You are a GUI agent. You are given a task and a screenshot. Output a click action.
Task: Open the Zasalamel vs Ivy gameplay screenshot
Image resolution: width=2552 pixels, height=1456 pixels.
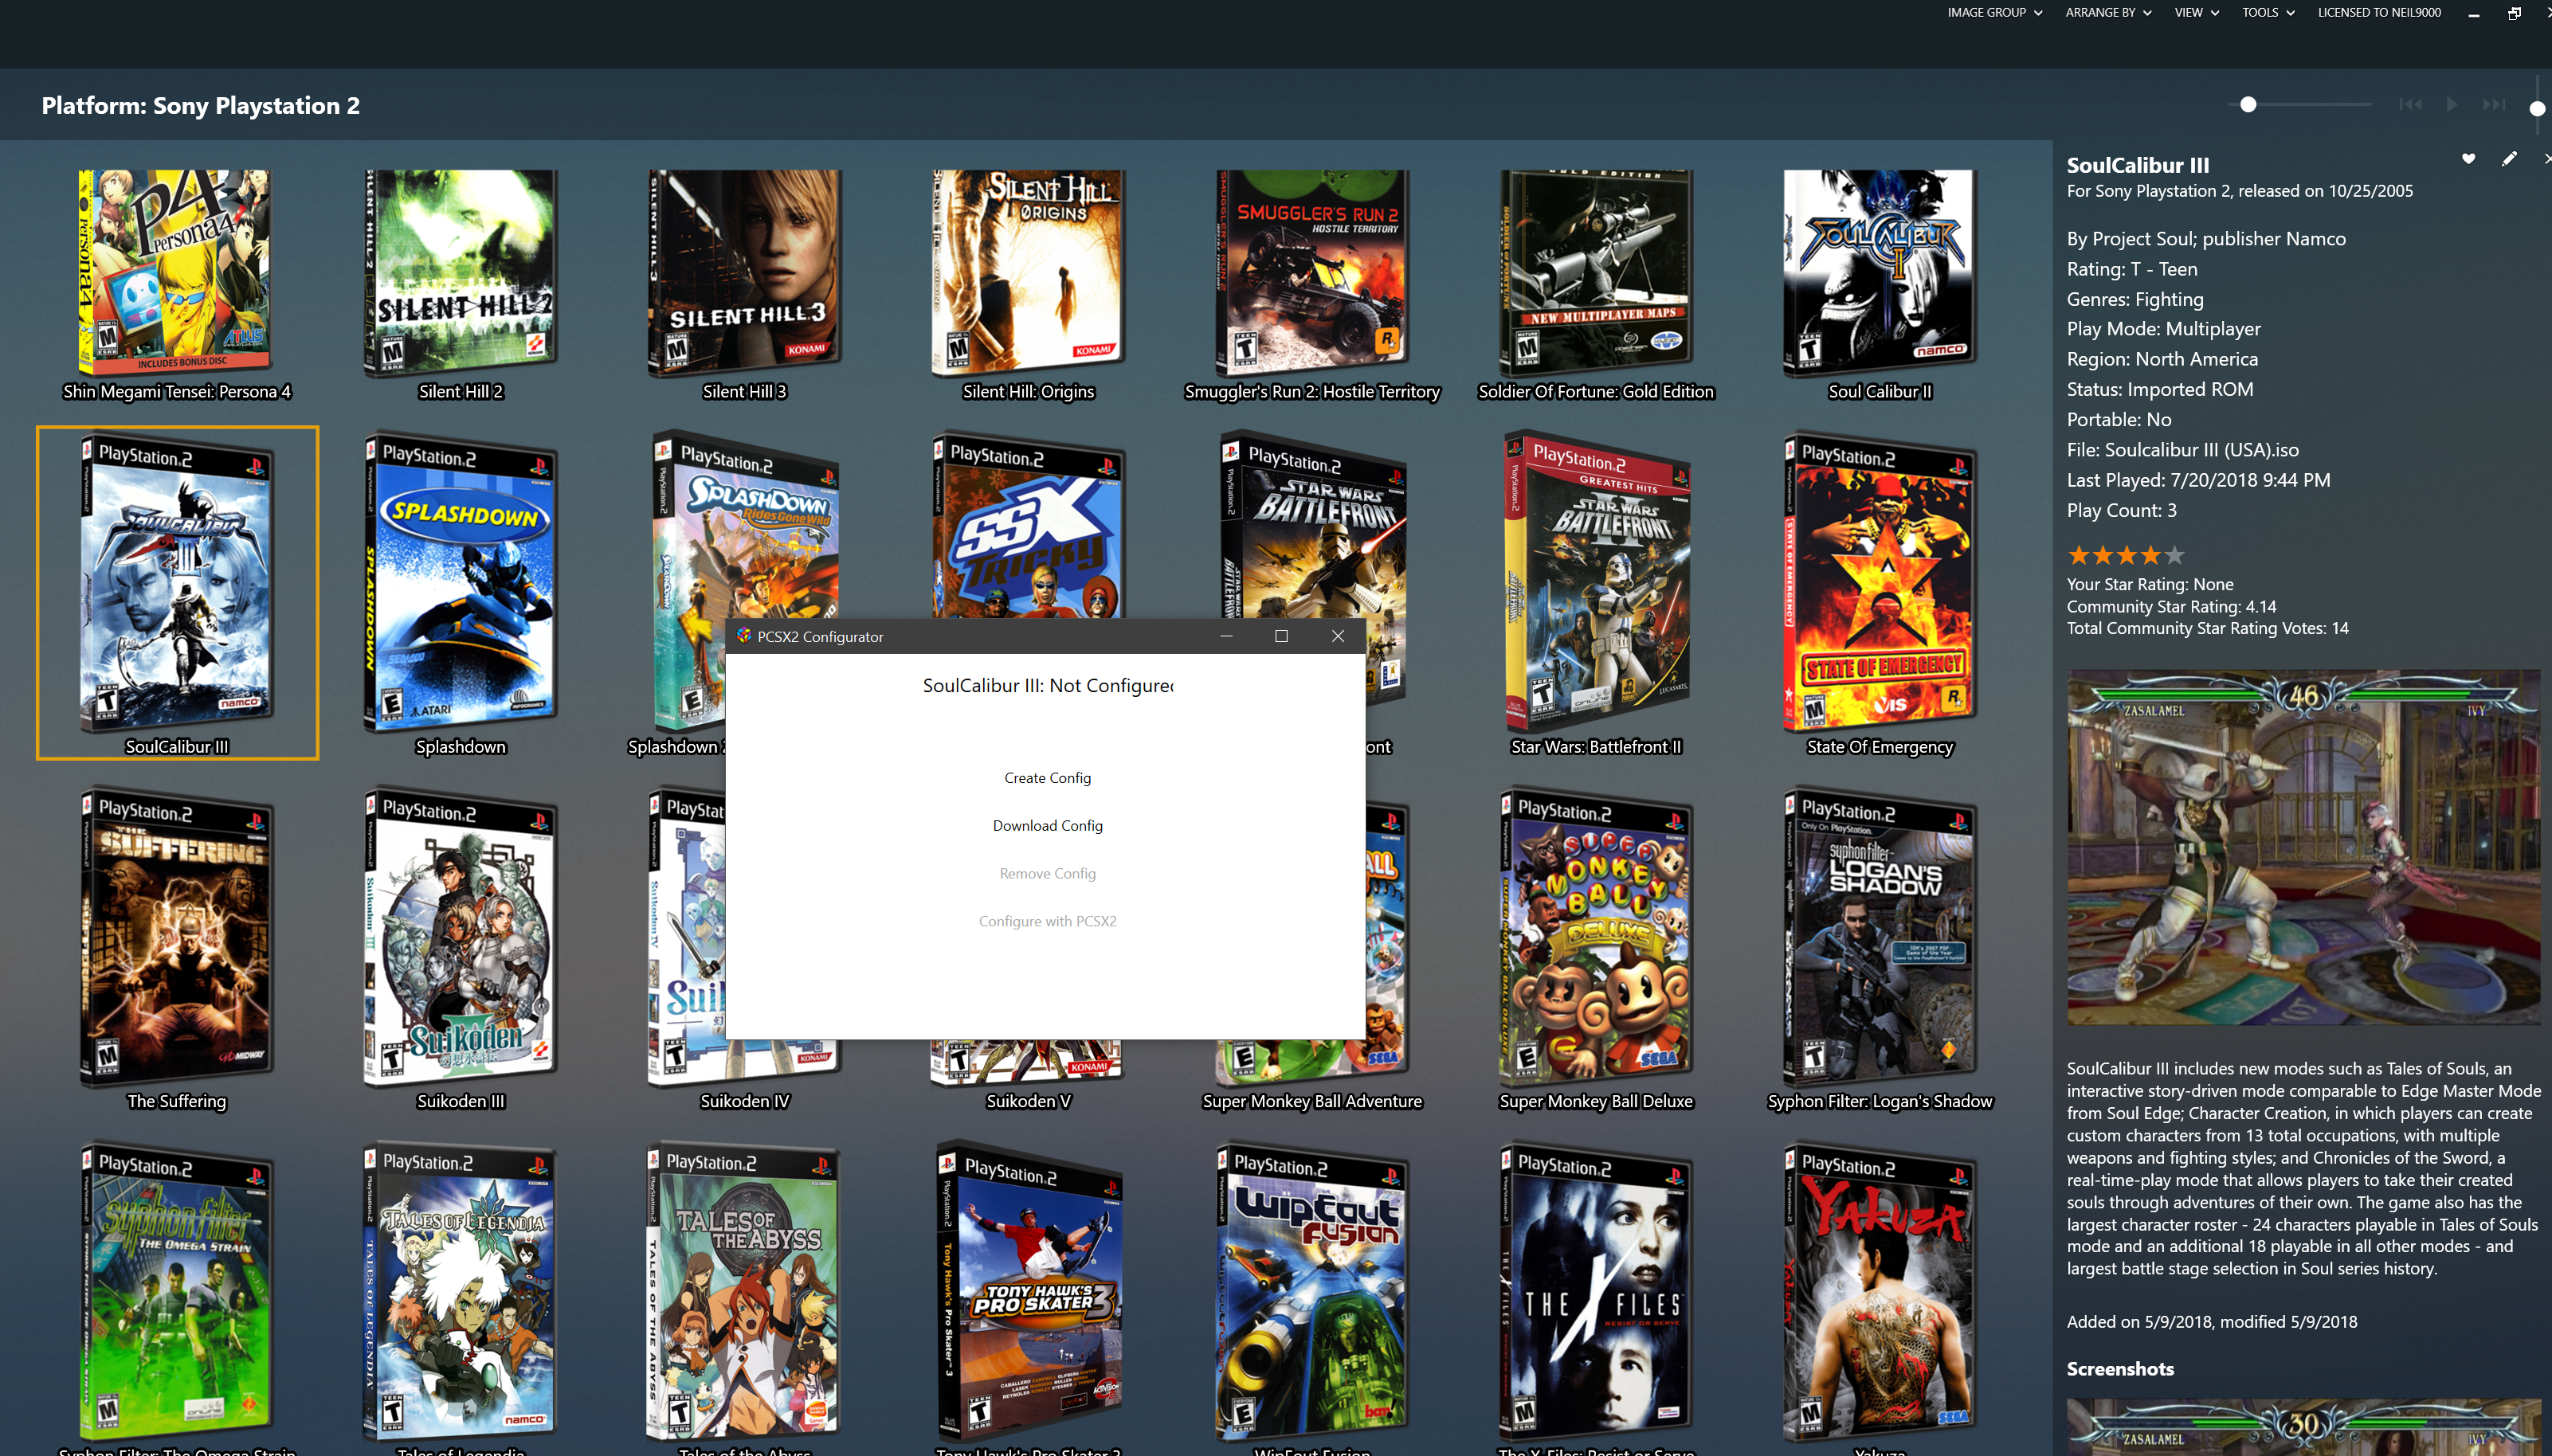coord(2303,848)
